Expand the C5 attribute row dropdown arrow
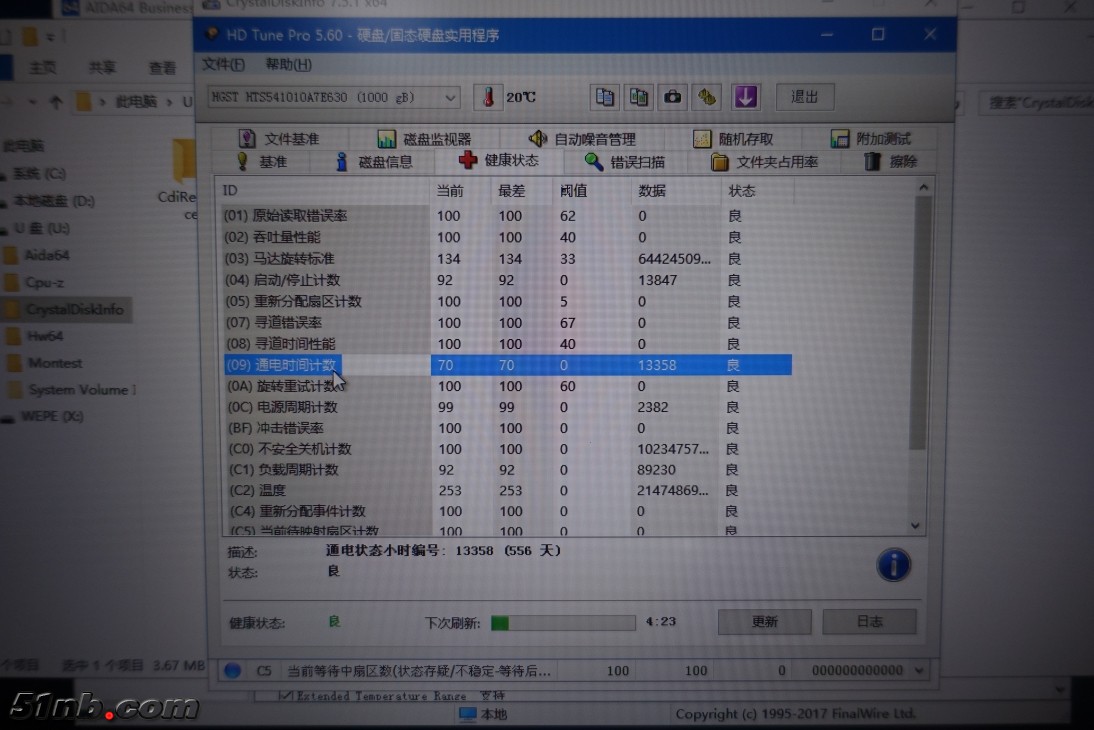Image resolution: width=1094 pixels, height=730 pixels. pyautogui.click(x=919, y=671)
